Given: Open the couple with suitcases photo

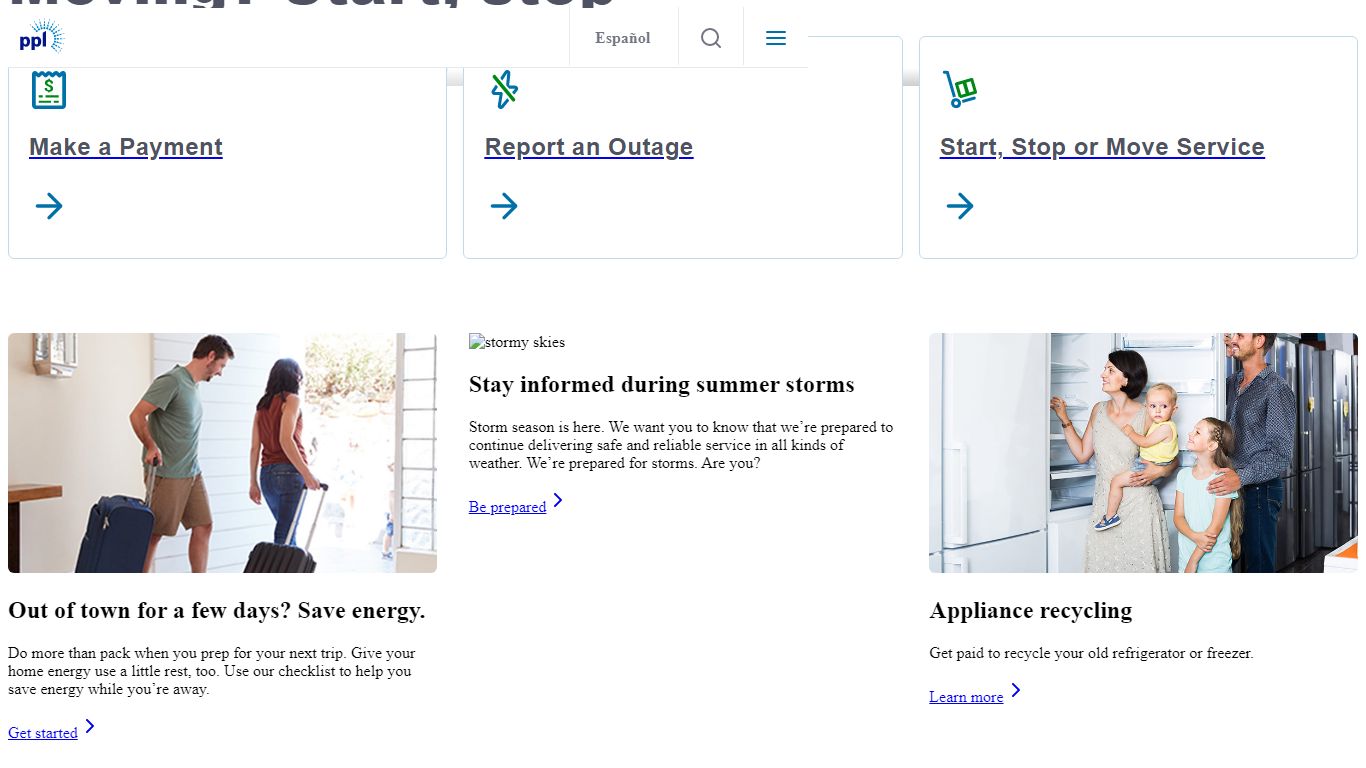Looking at the screenshot, I should click(222, 453).
